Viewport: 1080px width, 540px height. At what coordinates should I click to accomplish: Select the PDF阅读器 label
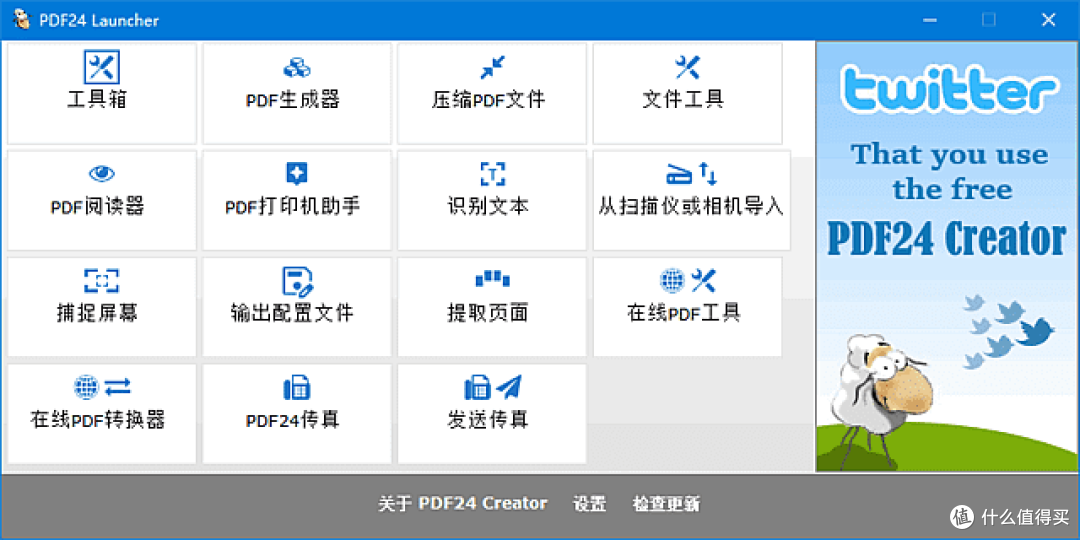click(98, 207)
